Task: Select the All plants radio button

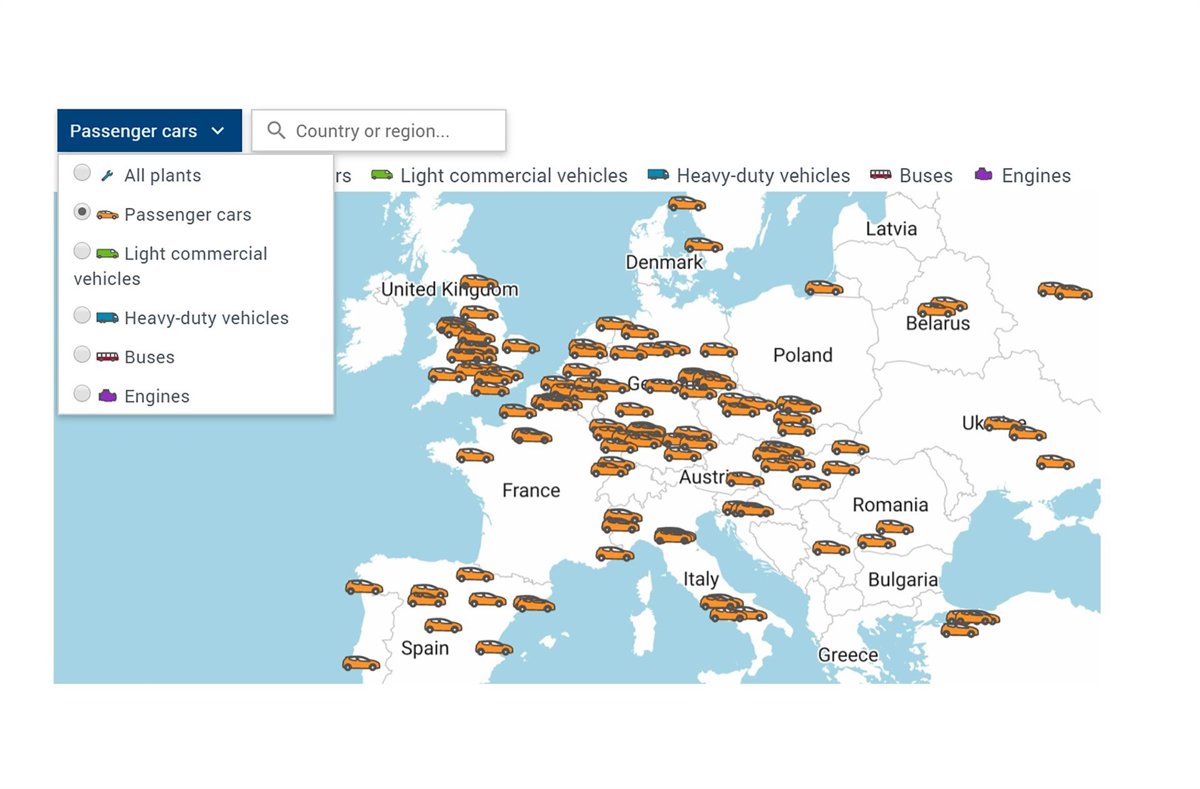Action: 82,173
